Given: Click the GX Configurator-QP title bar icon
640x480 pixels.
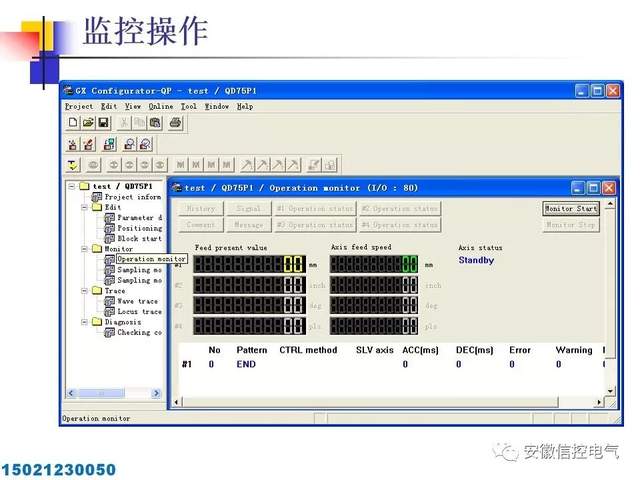Looking at the screenshot, I should 68,91.
